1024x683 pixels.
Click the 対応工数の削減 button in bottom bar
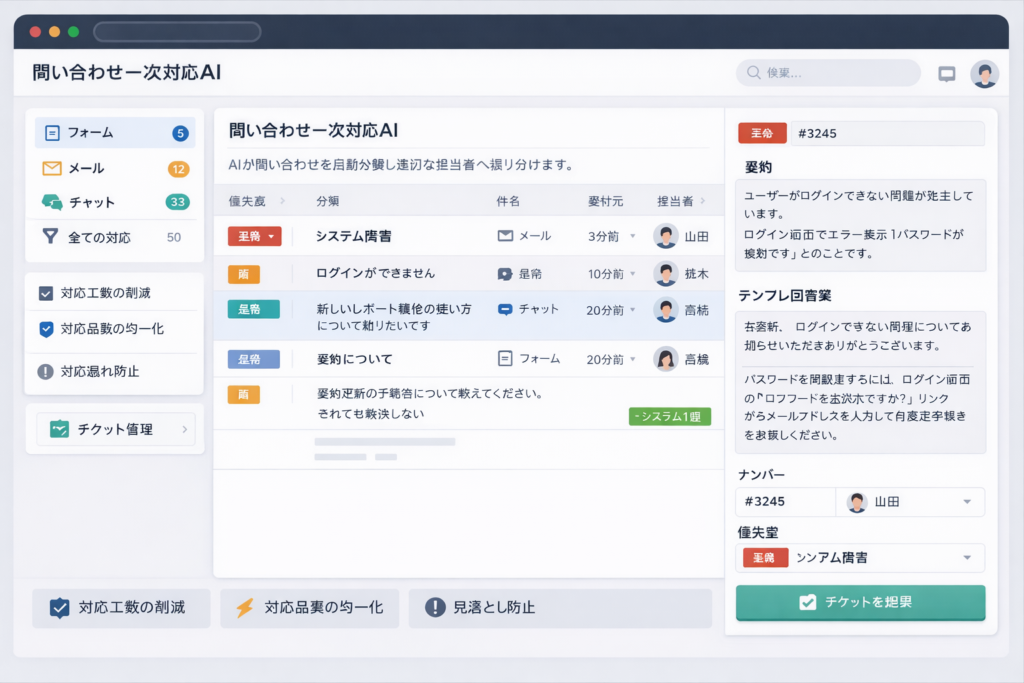121,607
